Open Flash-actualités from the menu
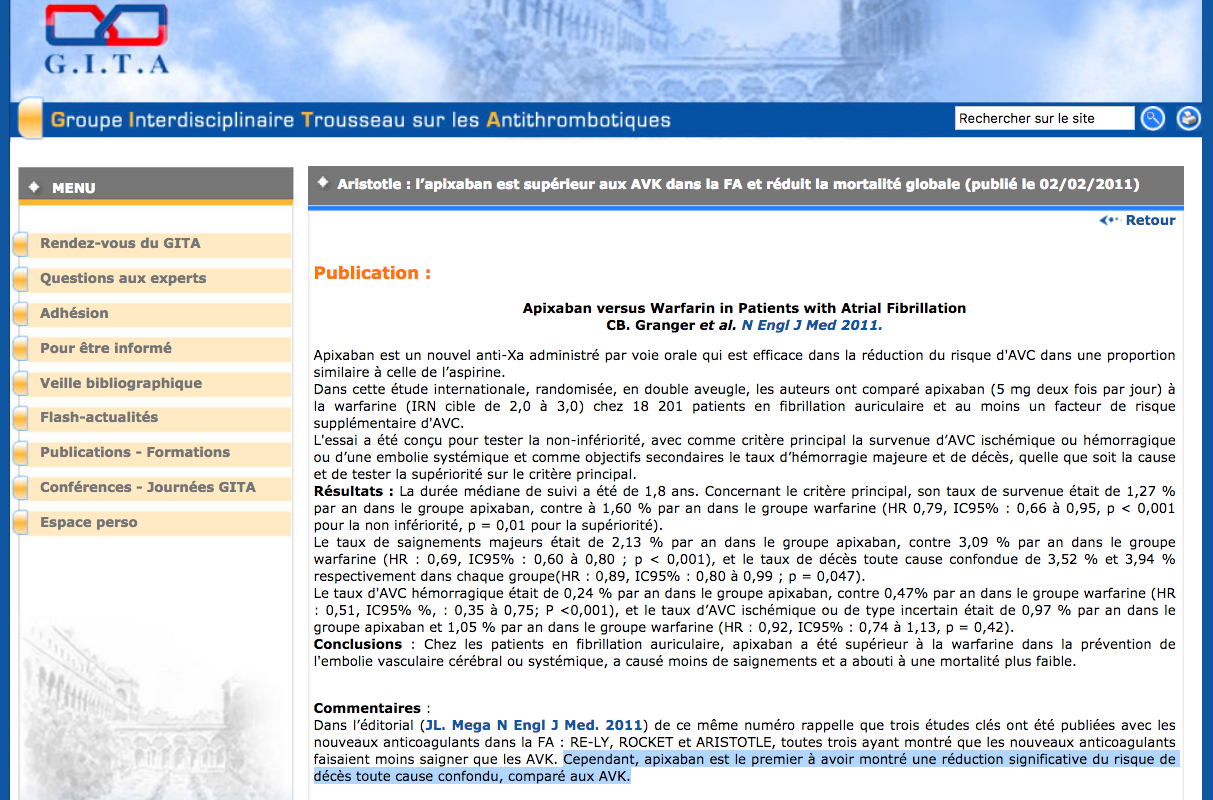The height and width of the screenshot is (800, 1213). pyautogui.click(x=99, y=417)
